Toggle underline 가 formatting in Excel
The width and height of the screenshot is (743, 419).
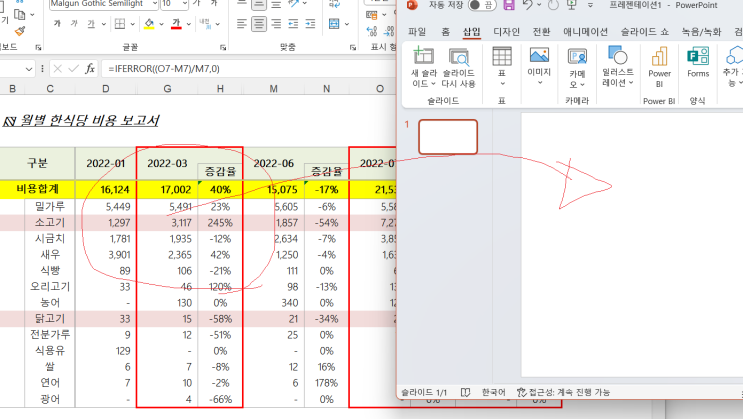[x=91, y=24]
